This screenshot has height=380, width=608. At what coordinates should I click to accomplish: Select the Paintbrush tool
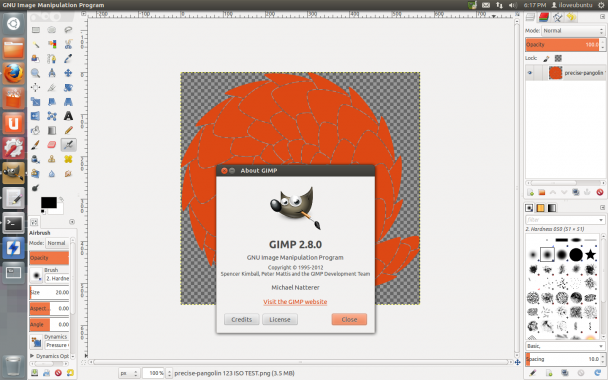[35, 145]
